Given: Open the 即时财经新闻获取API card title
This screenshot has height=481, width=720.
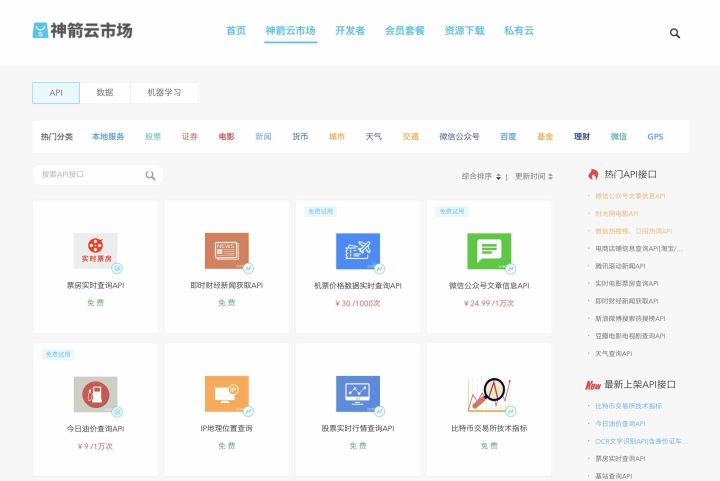Looking at the screenshot, I should (x=227, y=285).
